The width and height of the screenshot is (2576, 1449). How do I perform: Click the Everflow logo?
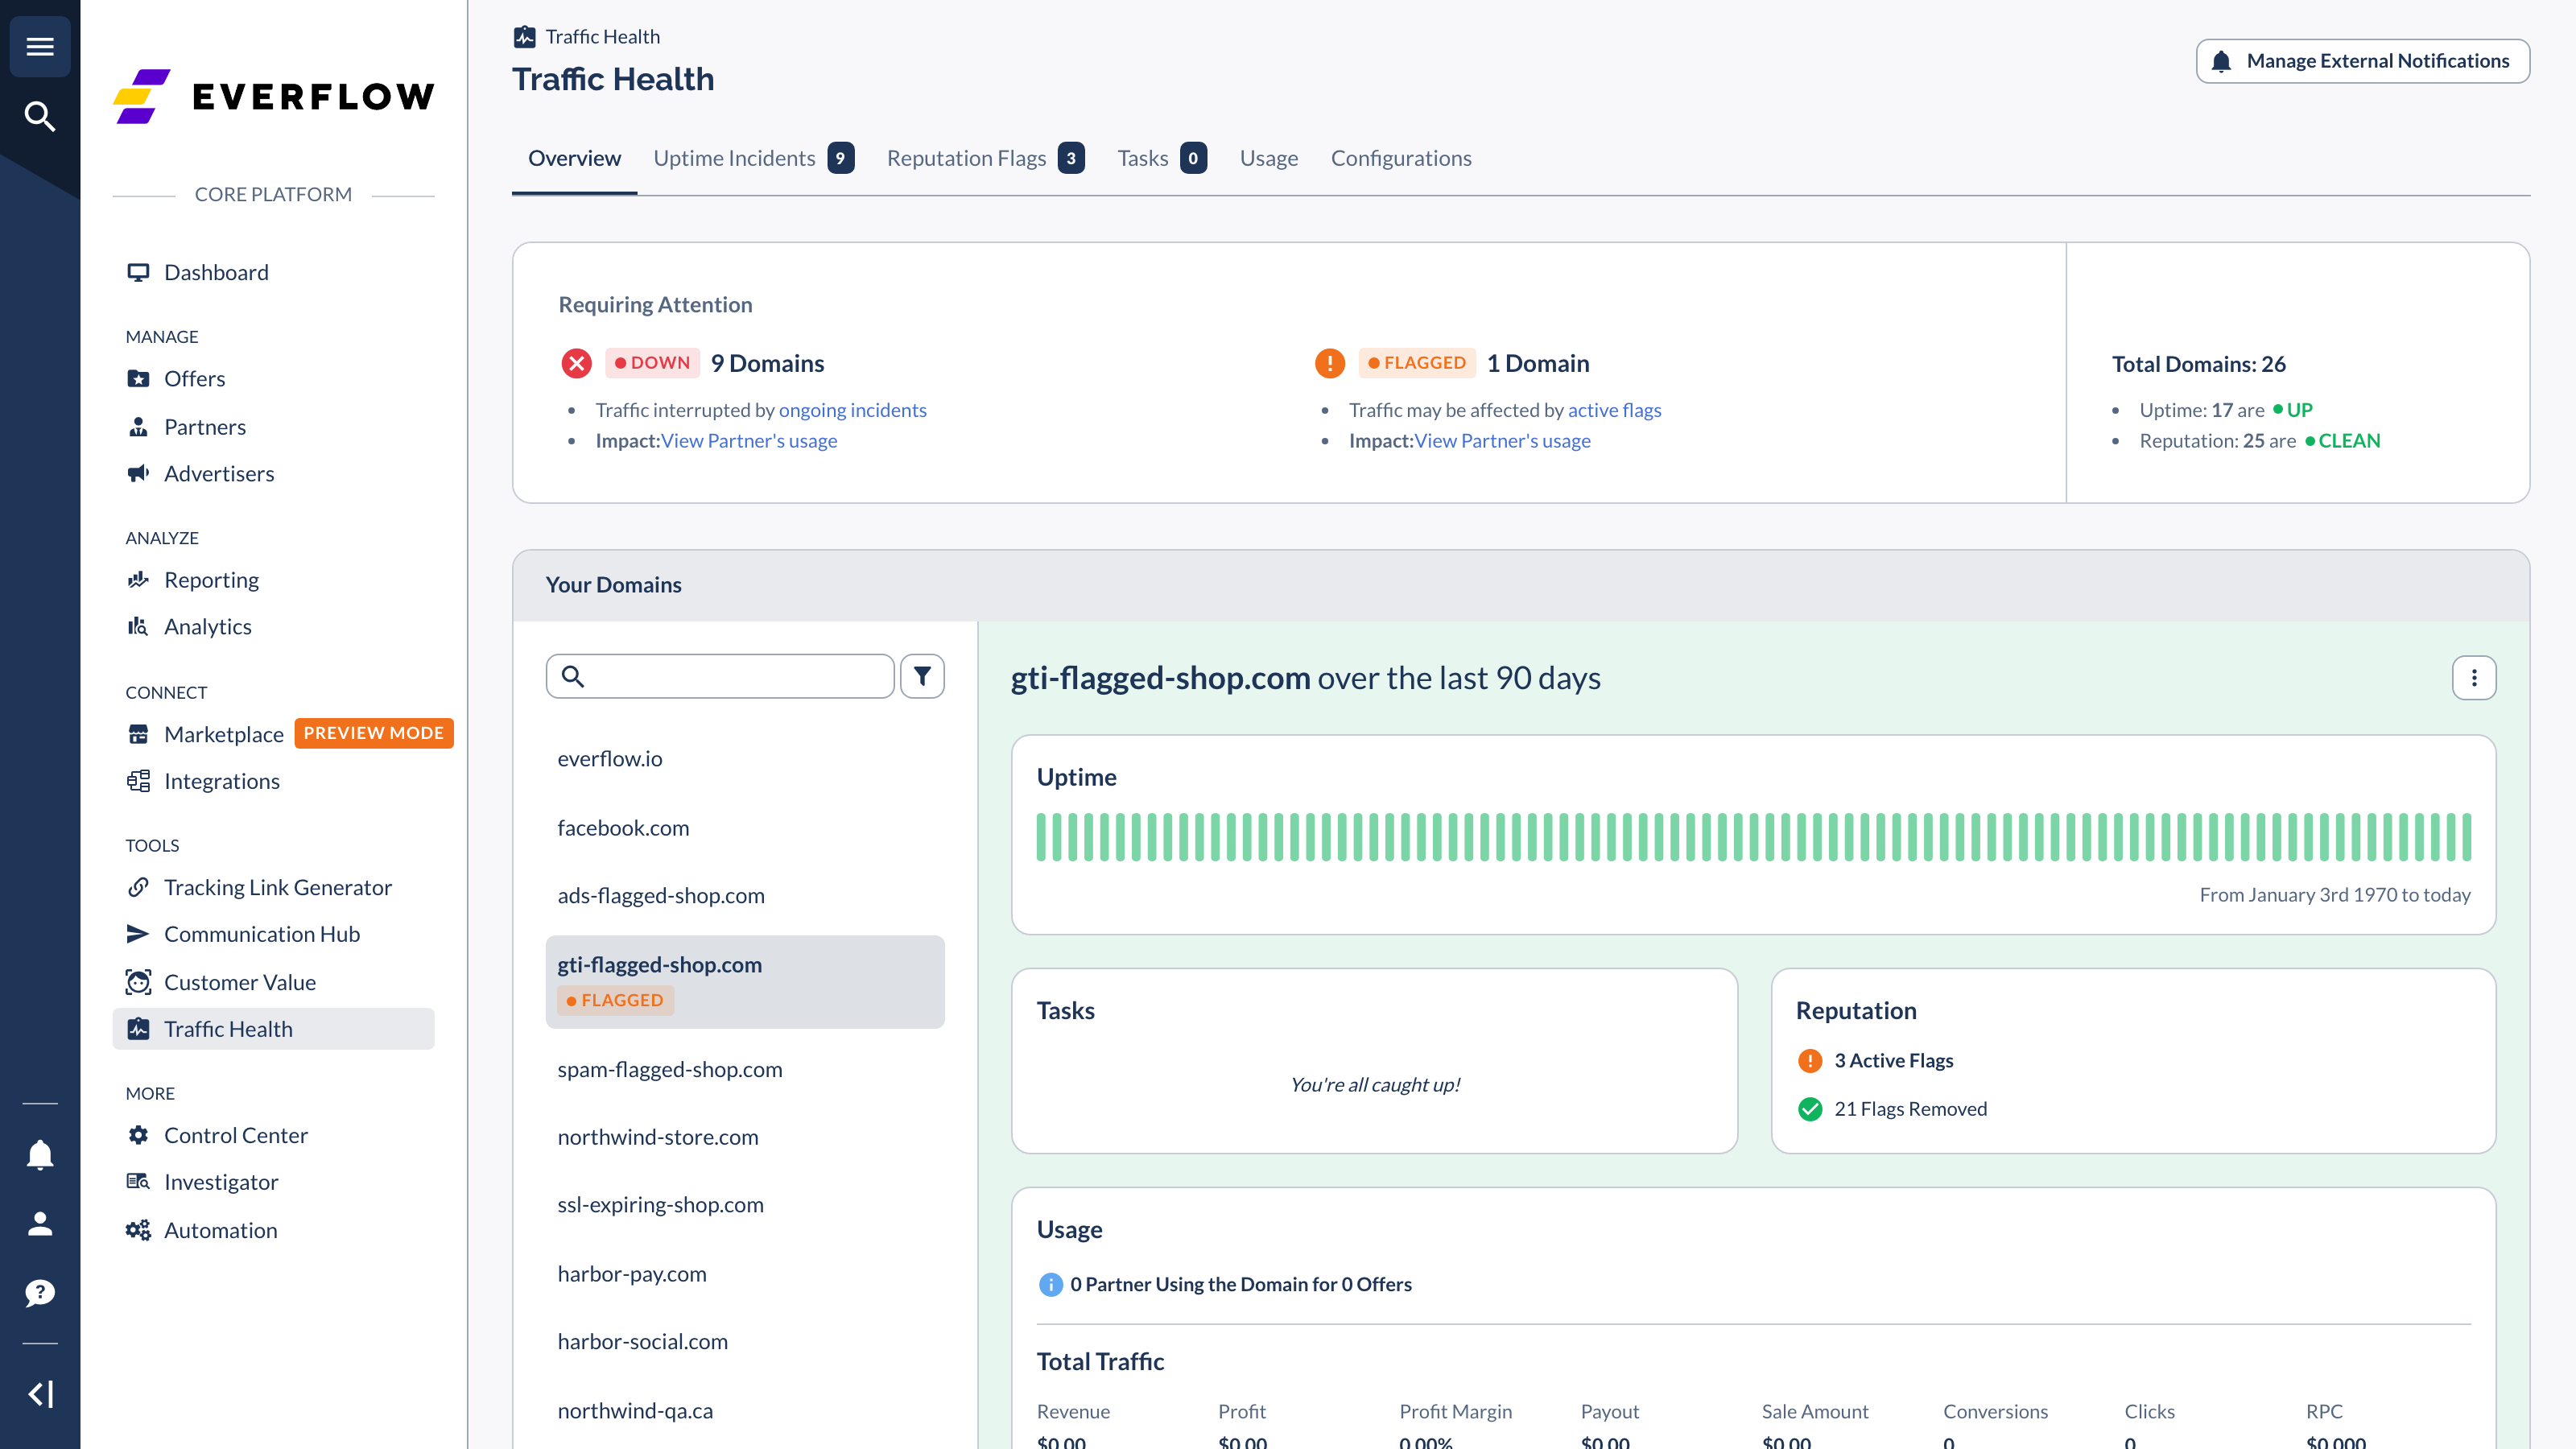tap(273, 97)
